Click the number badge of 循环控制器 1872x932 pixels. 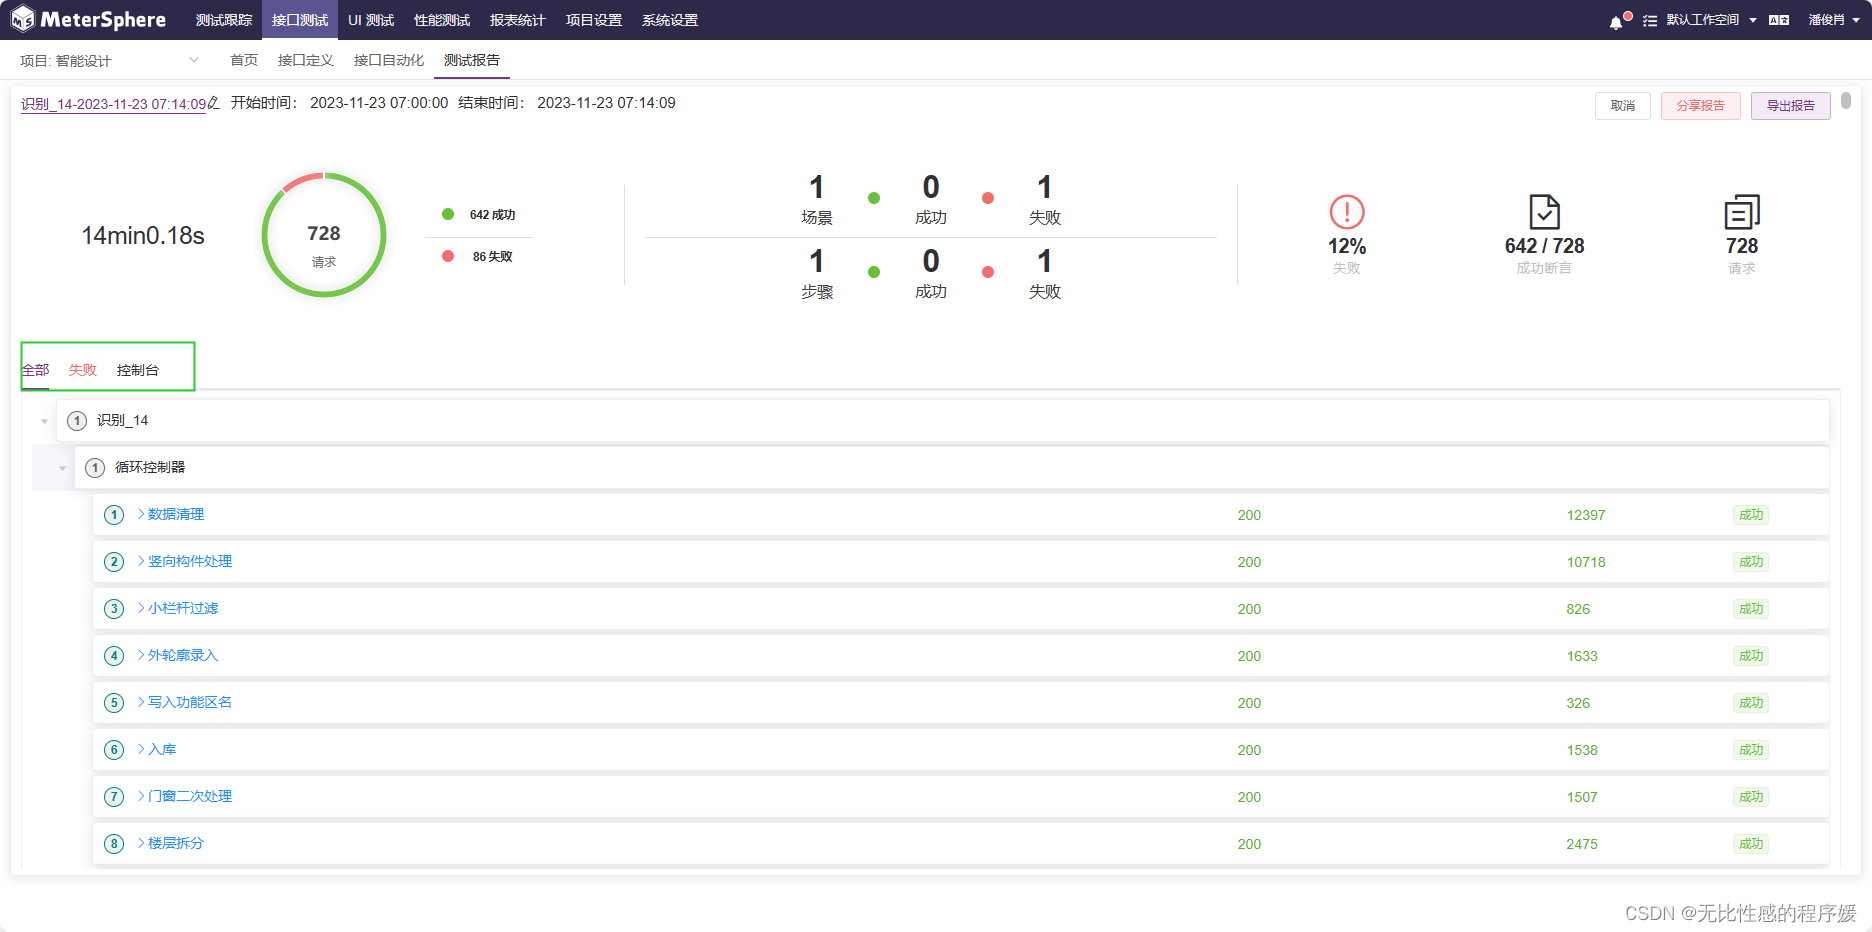click(95, 468)
